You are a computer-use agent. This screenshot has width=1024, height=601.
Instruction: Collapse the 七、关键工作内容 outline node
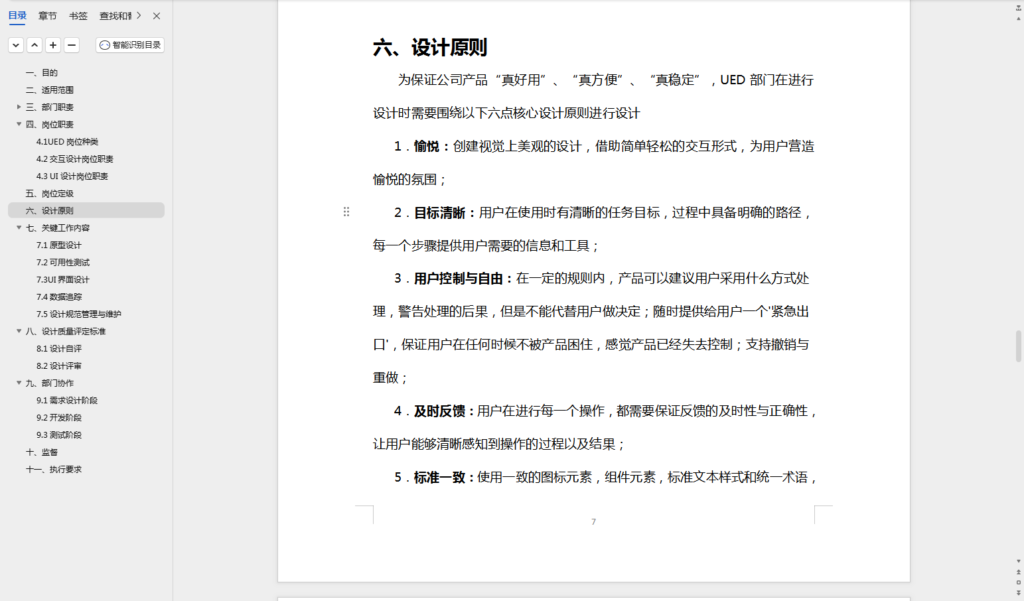(19, 227)
